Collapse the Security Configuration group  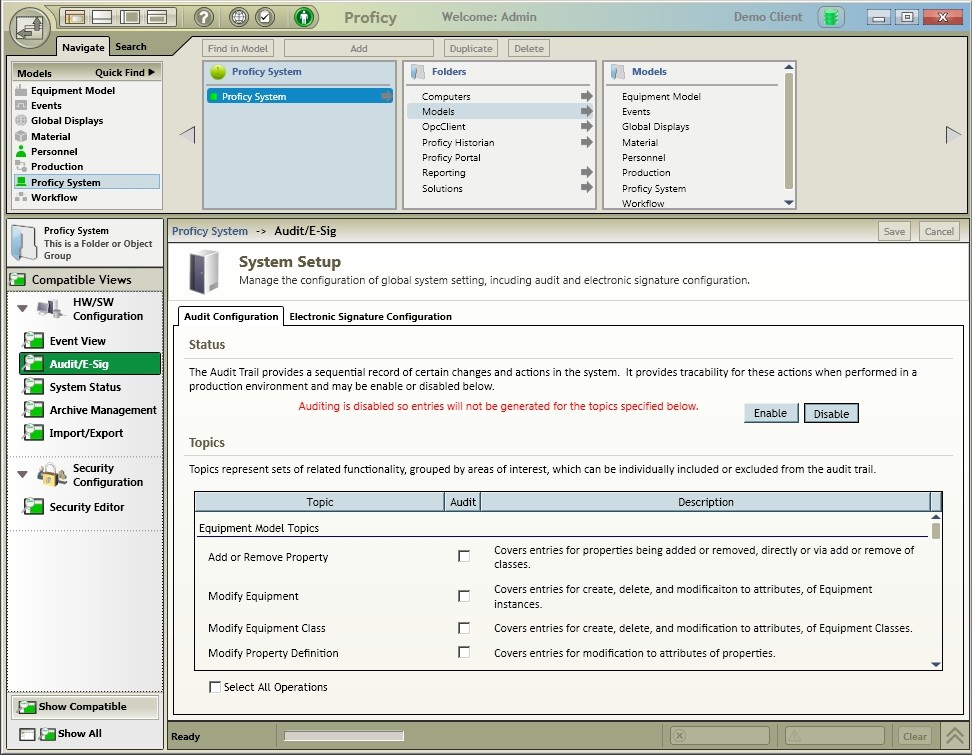pyautogui.click(x=22, y=474)
